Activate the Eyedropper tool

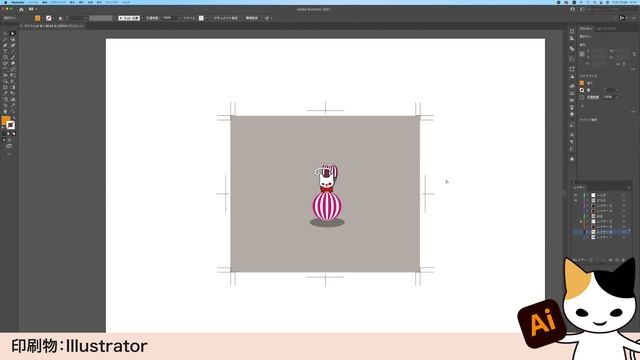[5, 93]
